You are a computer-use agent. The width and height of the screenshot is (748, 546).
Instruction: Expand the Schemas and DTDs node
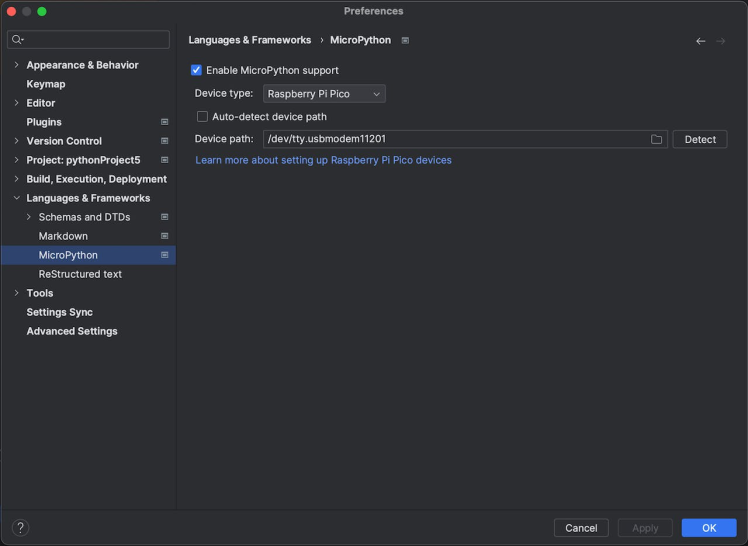(x=29, y=217)
